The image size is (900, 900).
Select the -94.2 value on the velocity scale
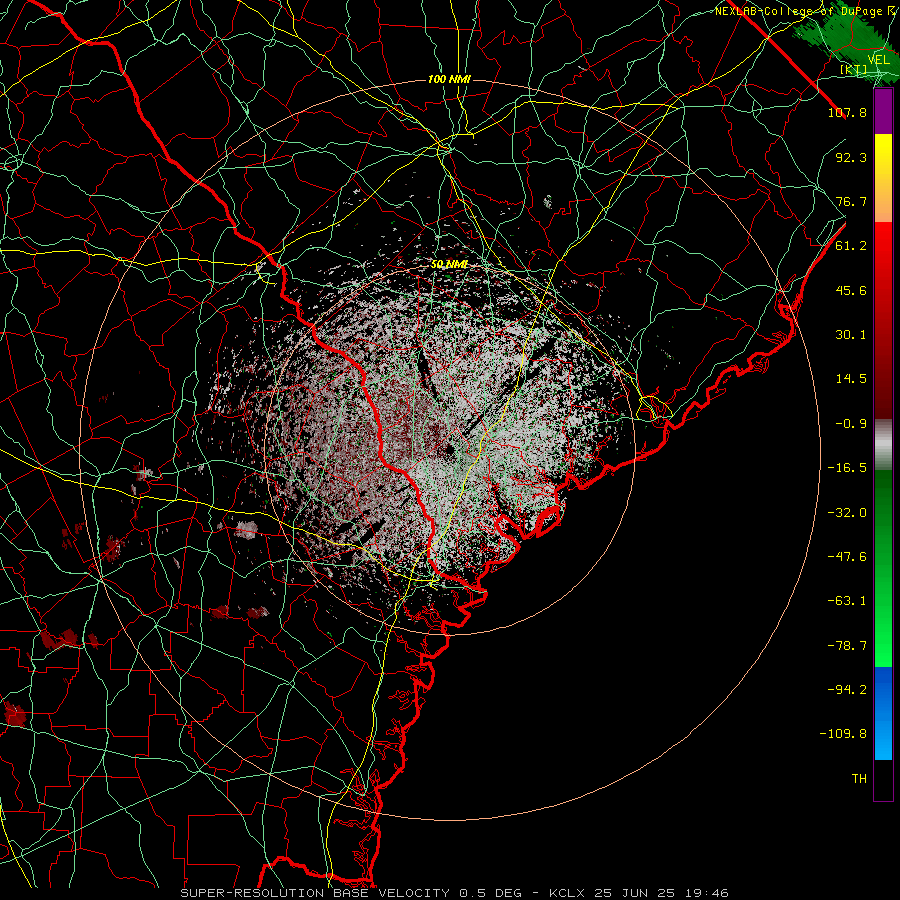click(x=847, y=690)
